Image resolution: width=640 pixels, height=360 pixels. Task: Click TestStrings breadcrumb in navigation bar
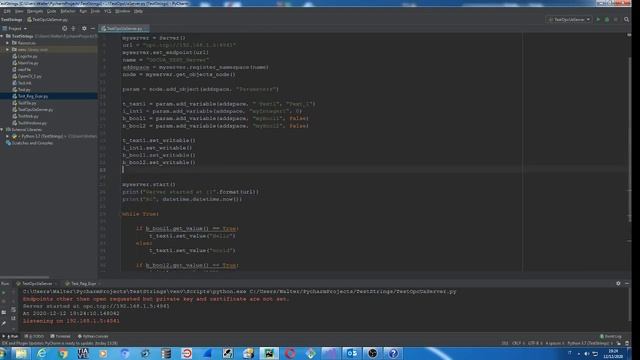(x=11, y=19)
